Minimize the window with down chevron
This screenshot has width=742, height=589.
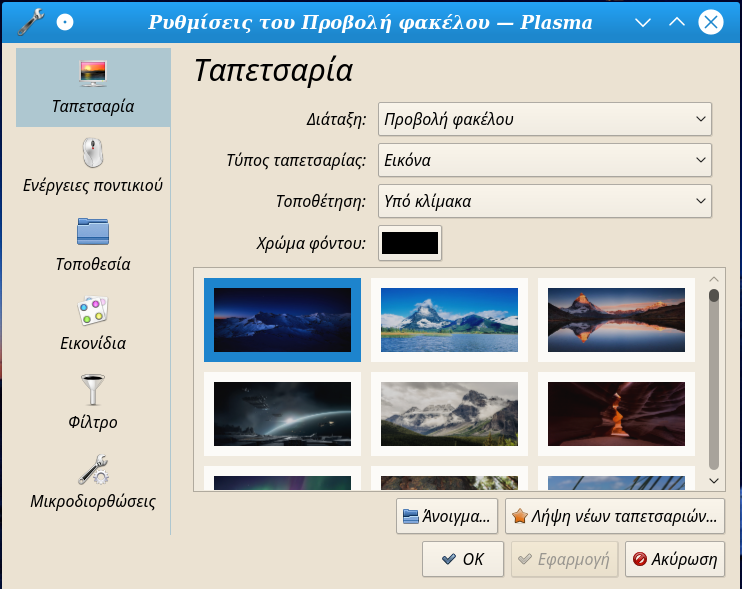click(643, 22)
